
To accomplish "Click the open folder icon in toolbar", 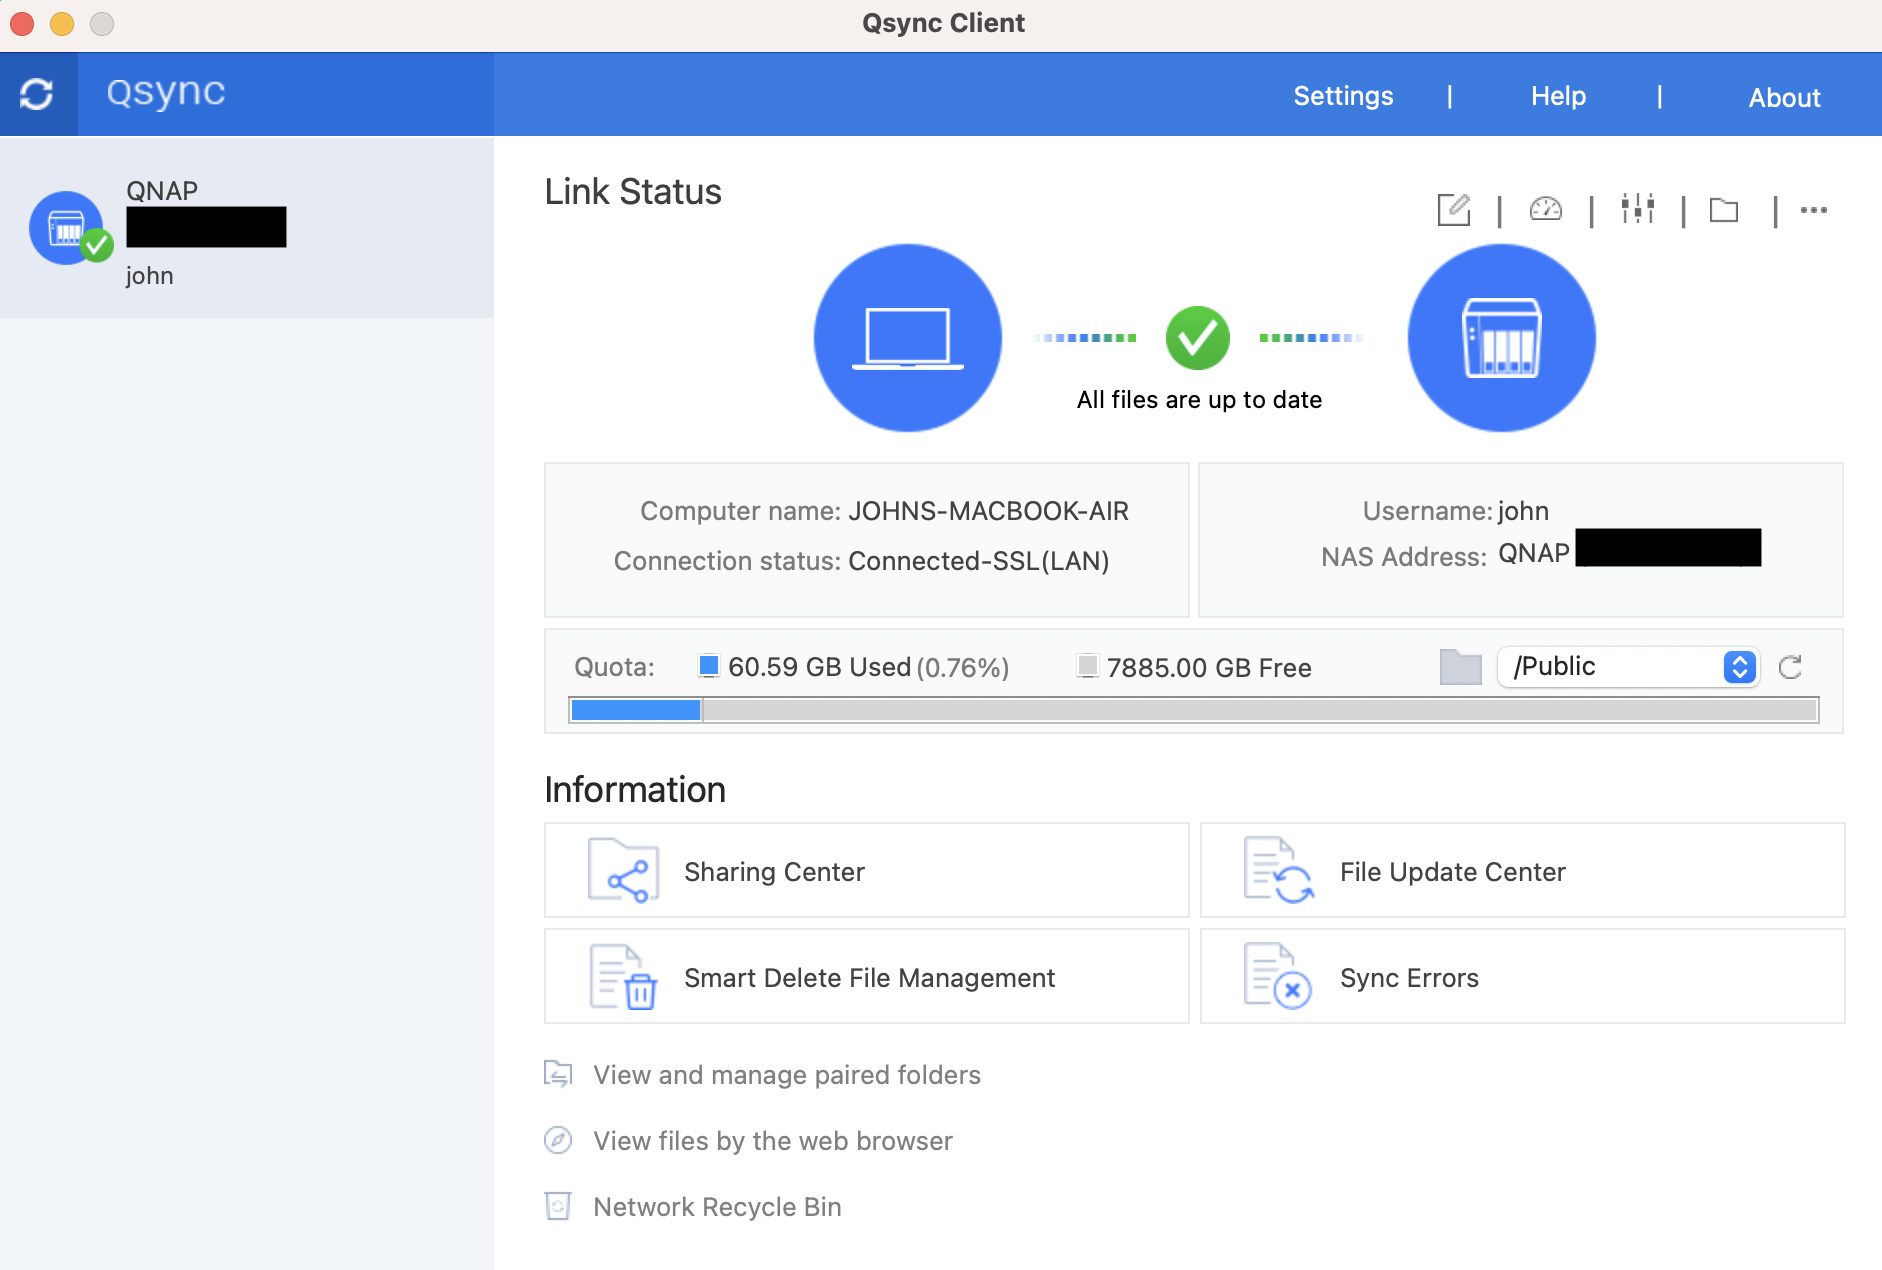I will [1725, 210].
